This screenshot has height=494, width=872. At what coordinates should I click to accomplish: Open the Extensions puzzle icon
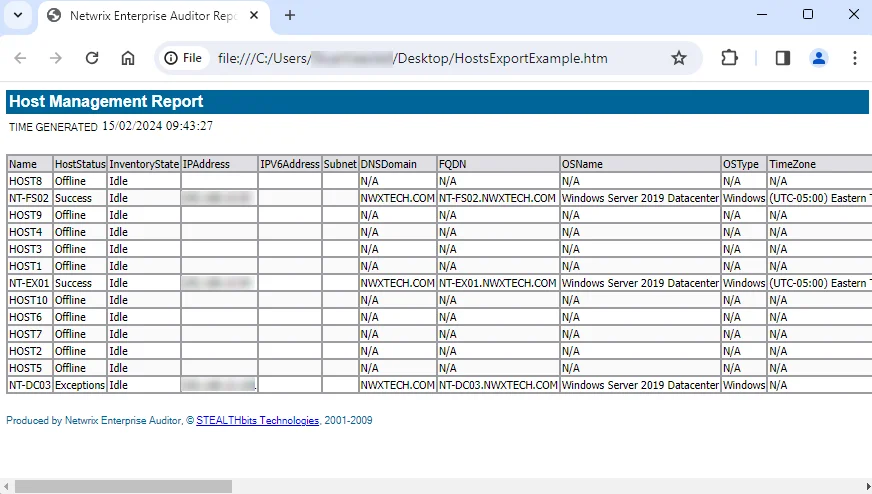pos(729,58)
